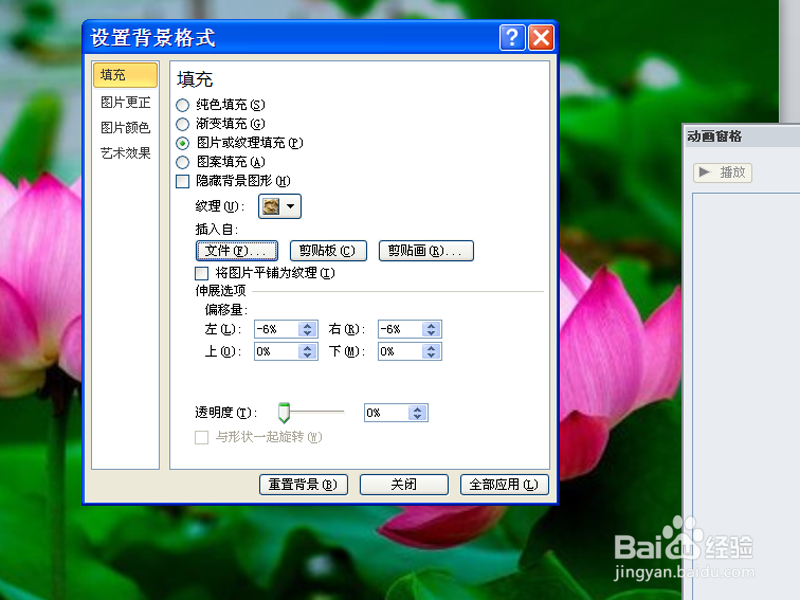Select 图案填充 radio button
This screenshot has height=600, width=800.
click(182, 162)
